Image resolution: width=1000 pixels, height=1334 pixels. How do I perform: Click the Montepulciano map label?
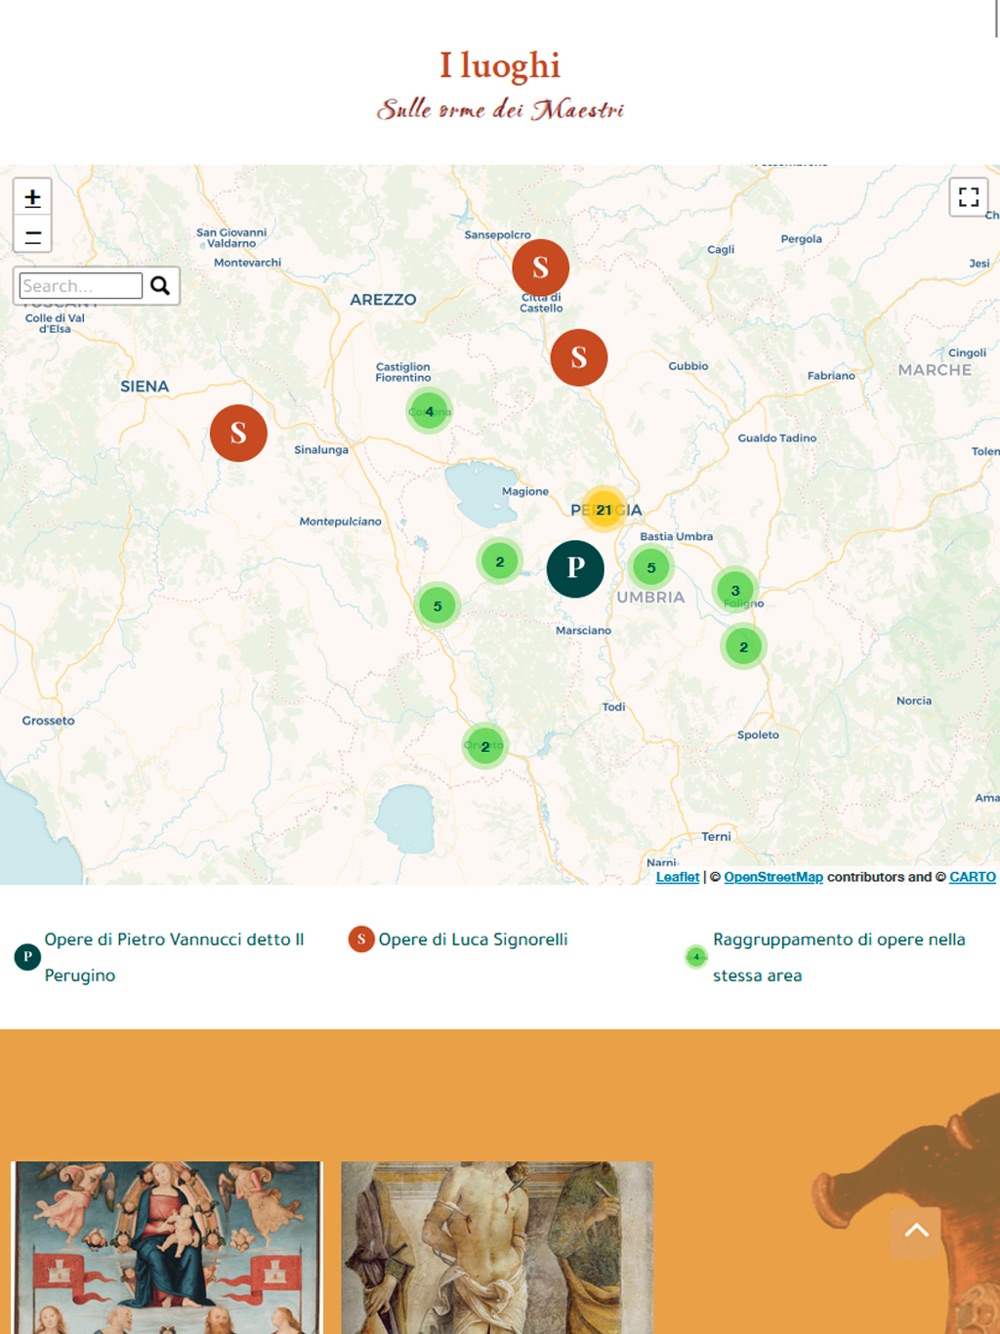[x=340, y=522]
